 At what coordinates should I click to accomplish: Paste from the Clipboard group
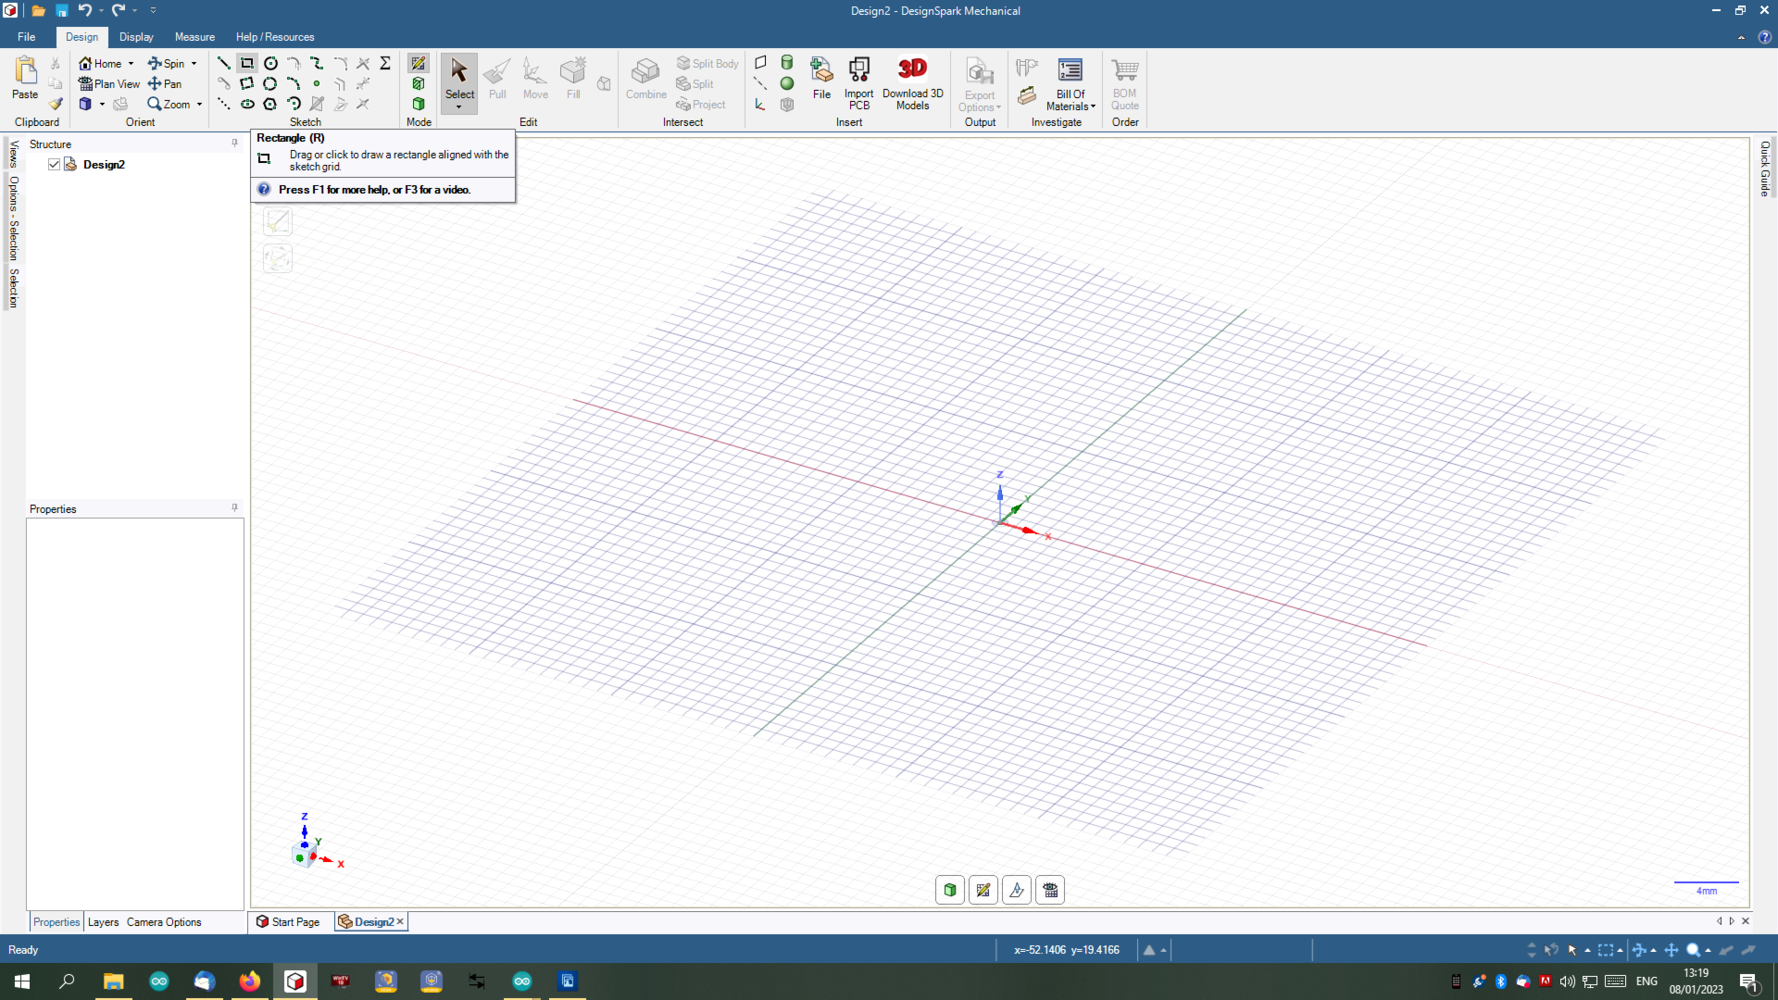tap(25, 79)
